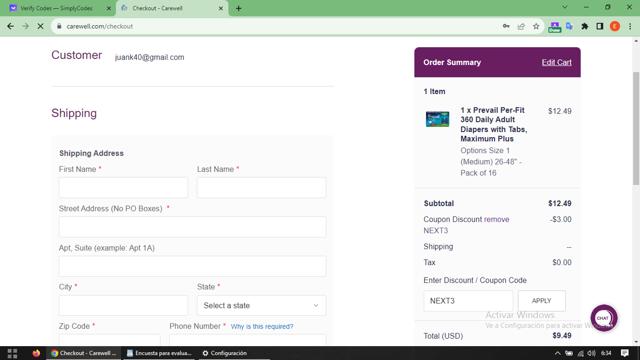This screenshot has height=360, width=640.
Task: Open Chrome three-dot menu
Action: [630, 26]
